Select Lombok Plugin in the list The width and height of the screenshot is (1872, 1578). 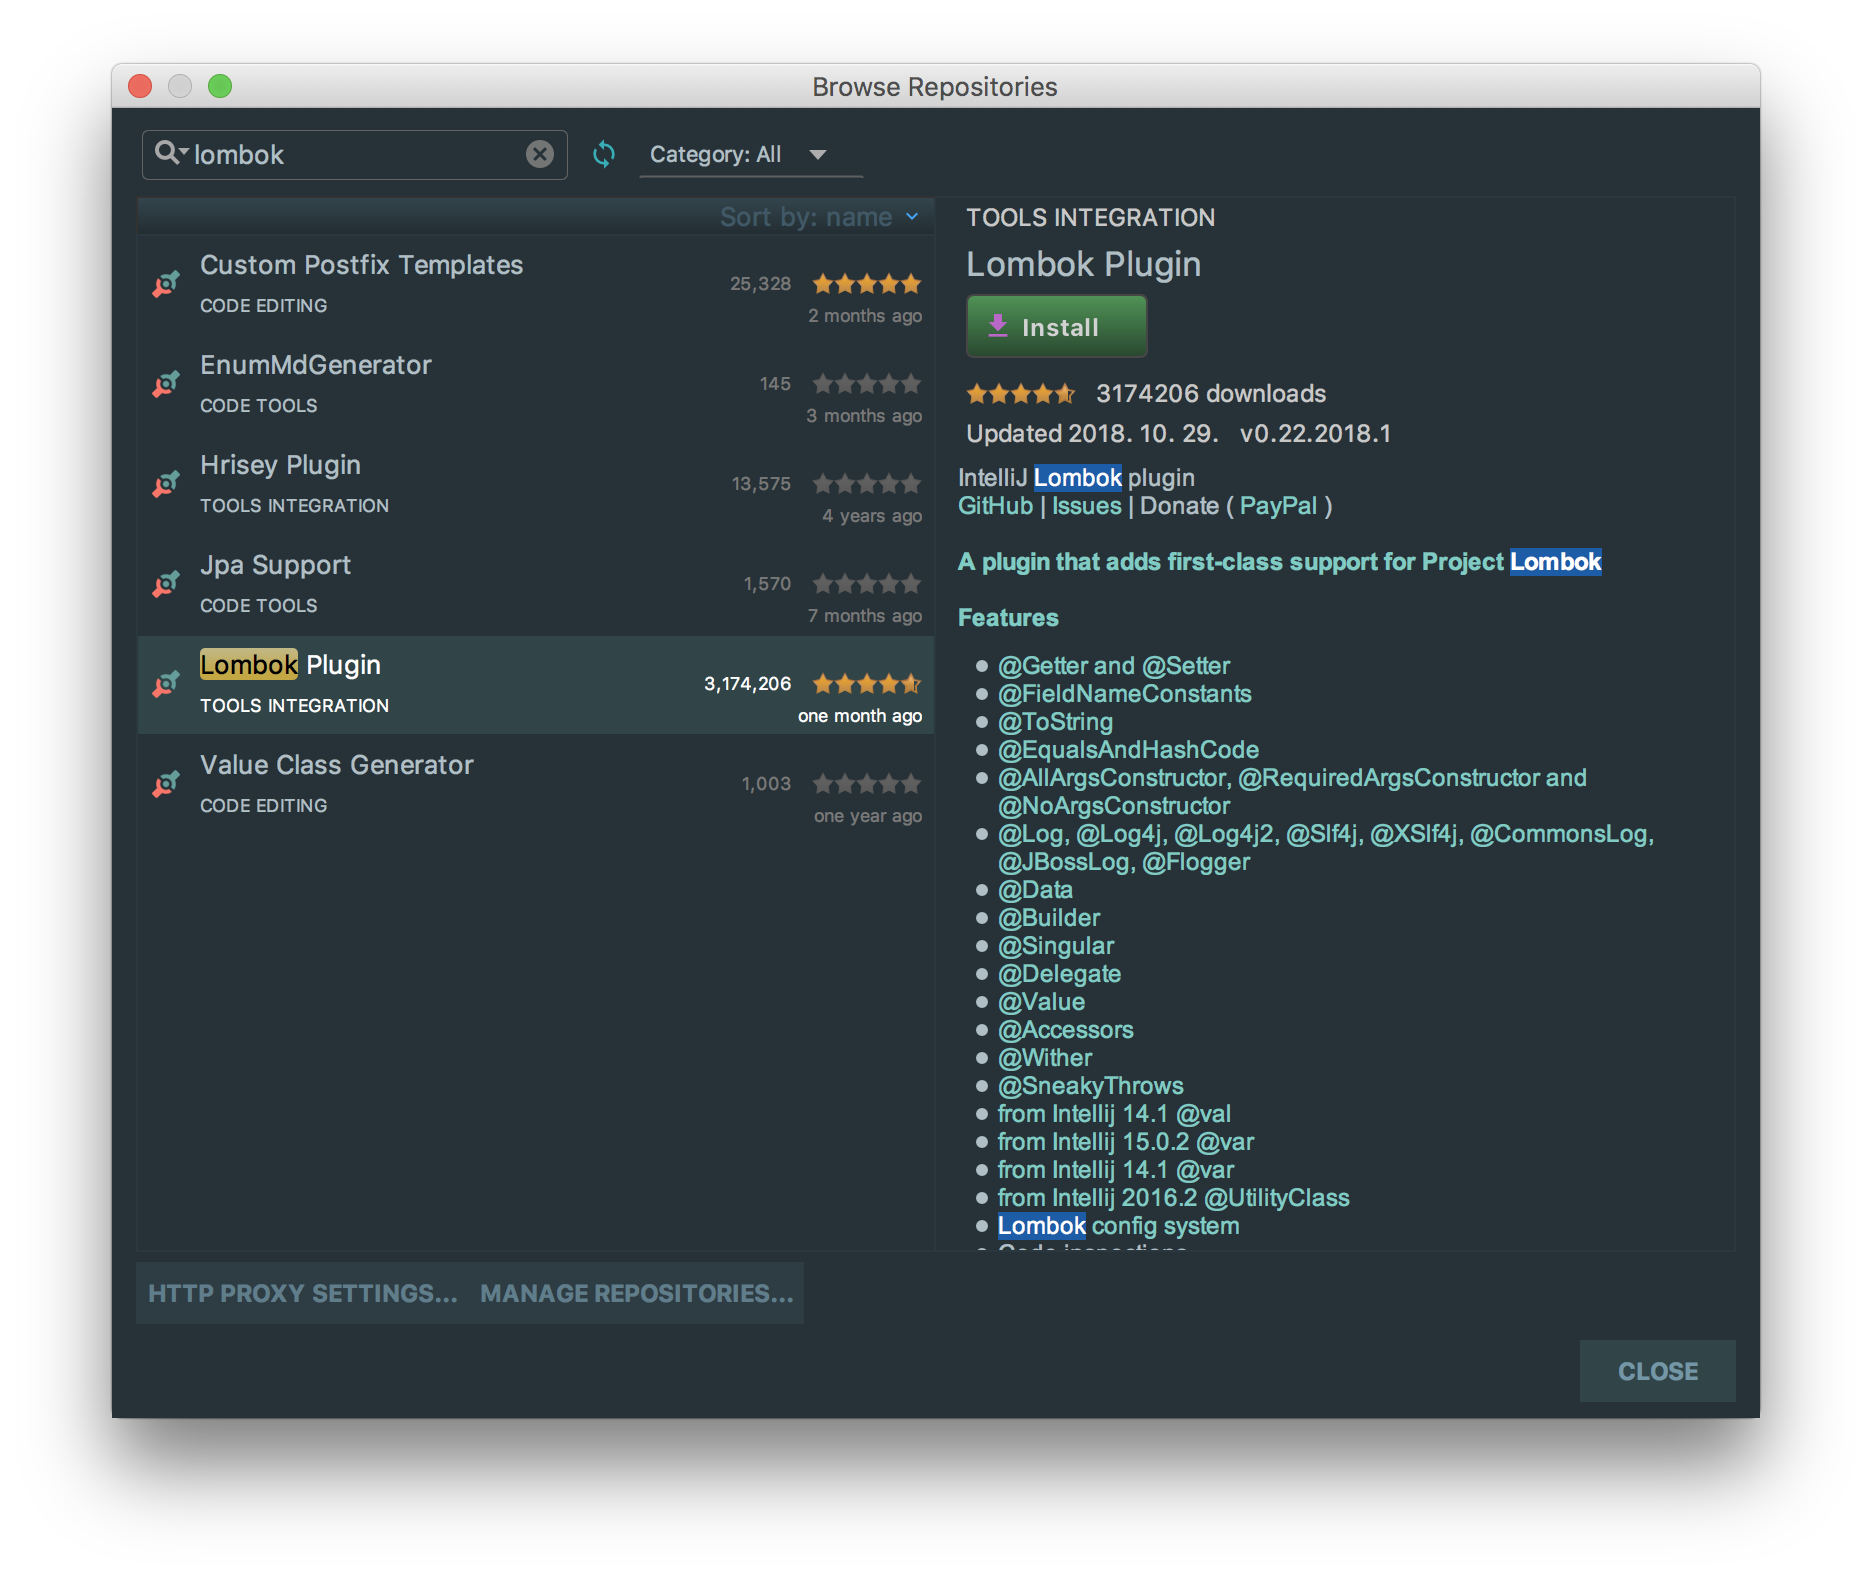[536, 685]
